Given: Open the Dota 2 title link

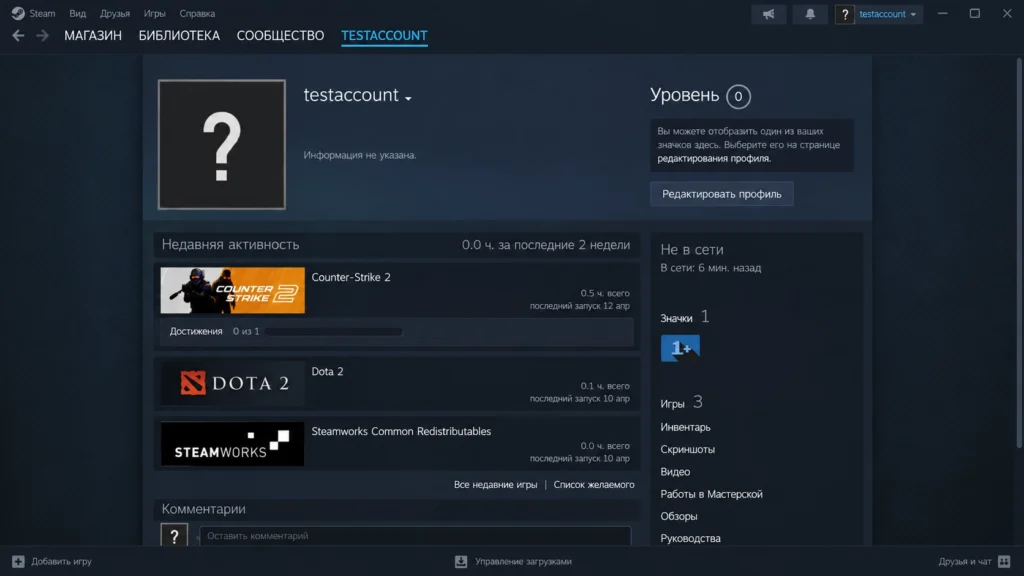Looking at the screenshot, I should coord(327,371).
